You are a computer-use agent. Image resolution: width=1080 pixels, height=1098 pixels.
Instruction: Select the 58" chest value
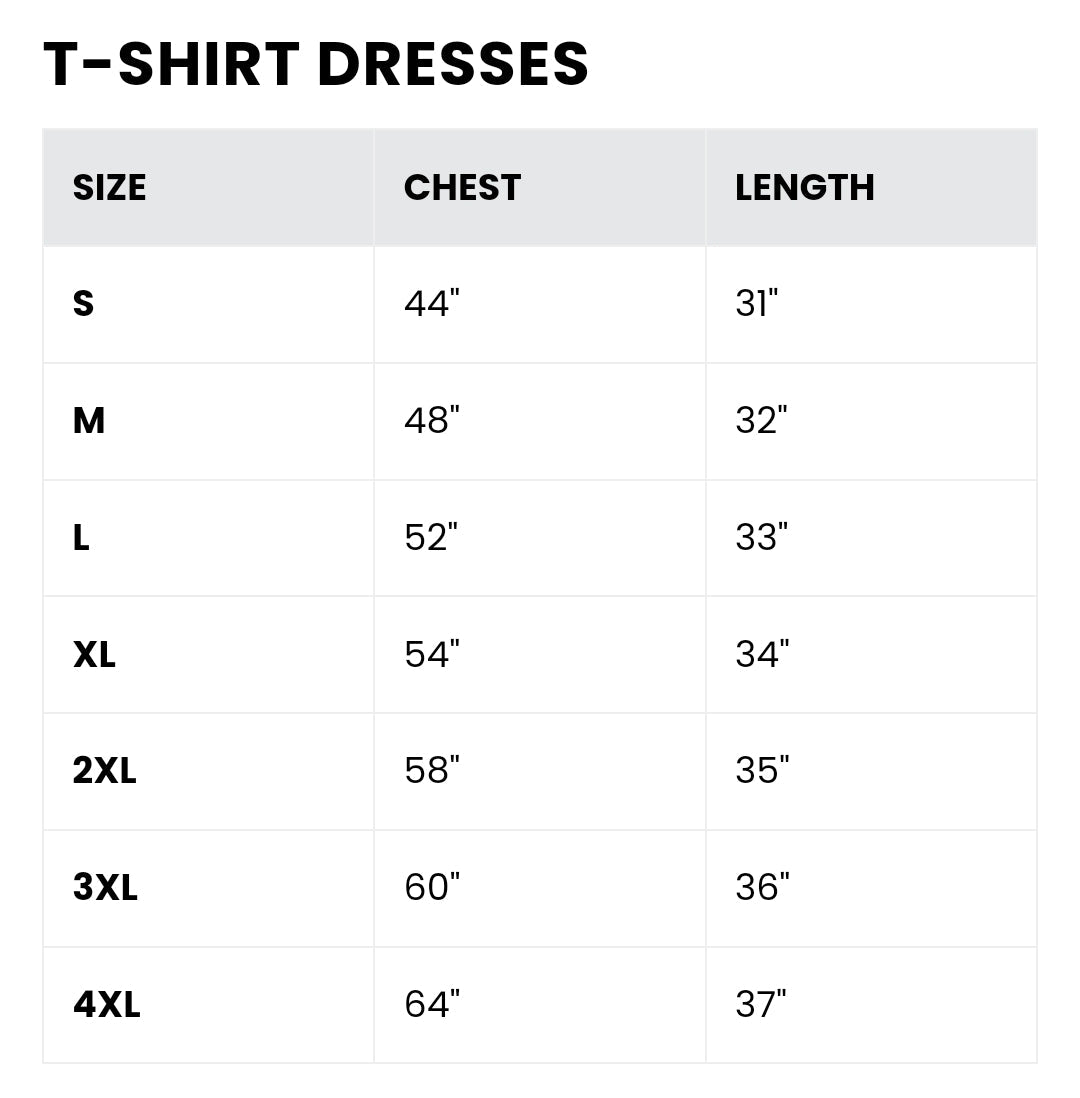pos(431,771)
